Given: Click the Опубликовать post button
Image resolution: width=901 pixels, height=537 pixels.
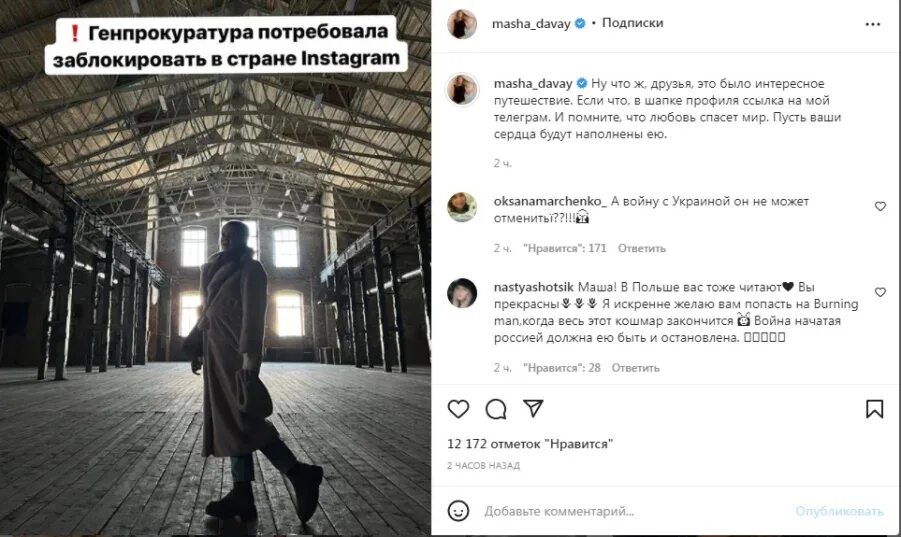Looking at the screenshot, I should pos(839,511).
